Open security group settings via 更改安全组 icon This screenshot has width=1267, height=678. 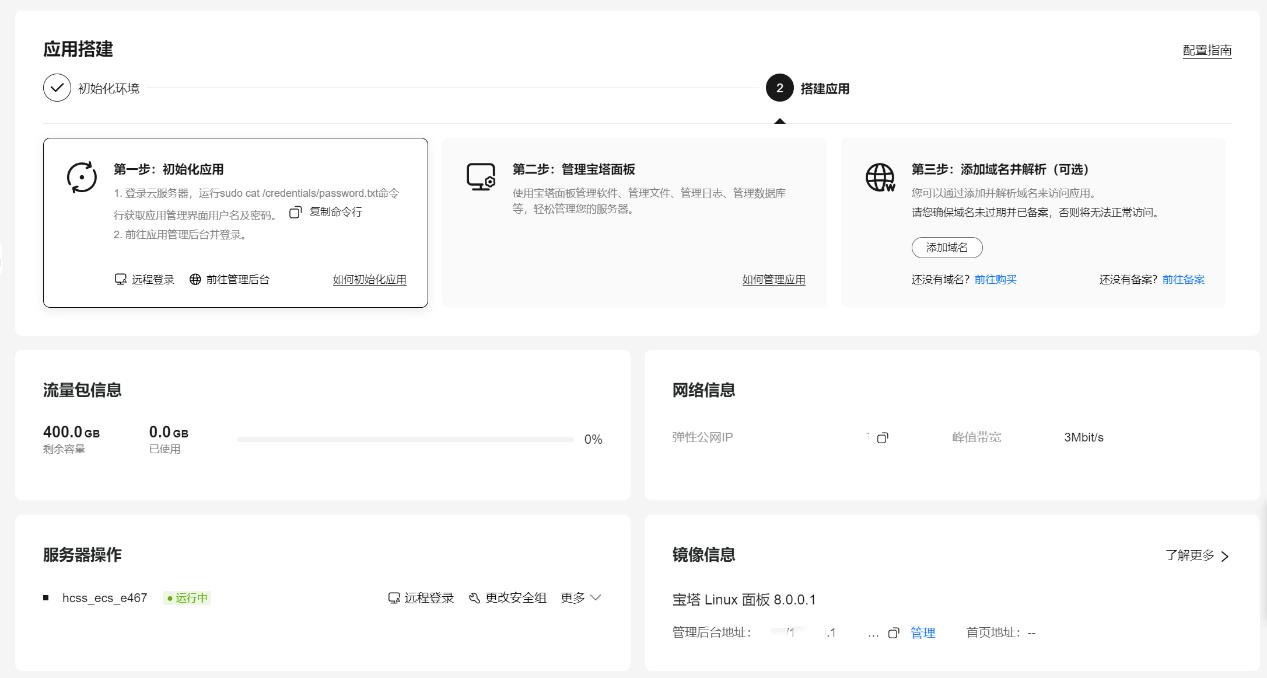[474, 597]
